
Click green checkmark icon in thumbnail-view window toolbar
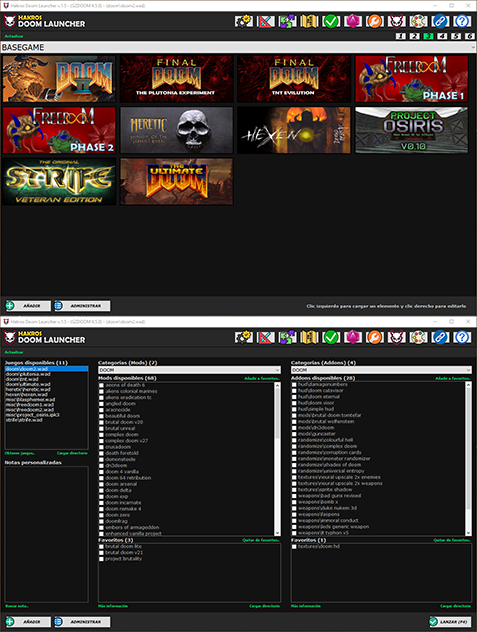pos(331,21)
